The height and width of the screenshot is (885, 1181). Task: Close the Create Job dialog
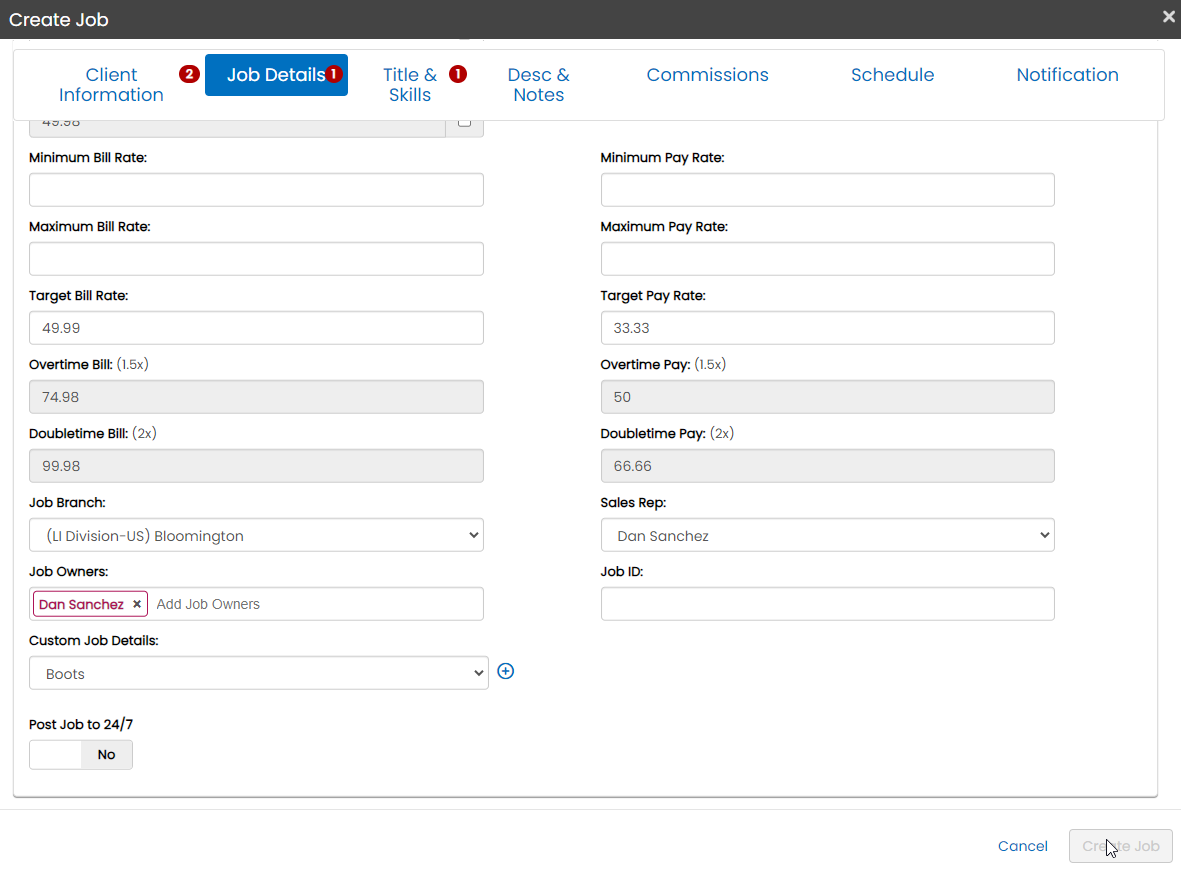1168,17
